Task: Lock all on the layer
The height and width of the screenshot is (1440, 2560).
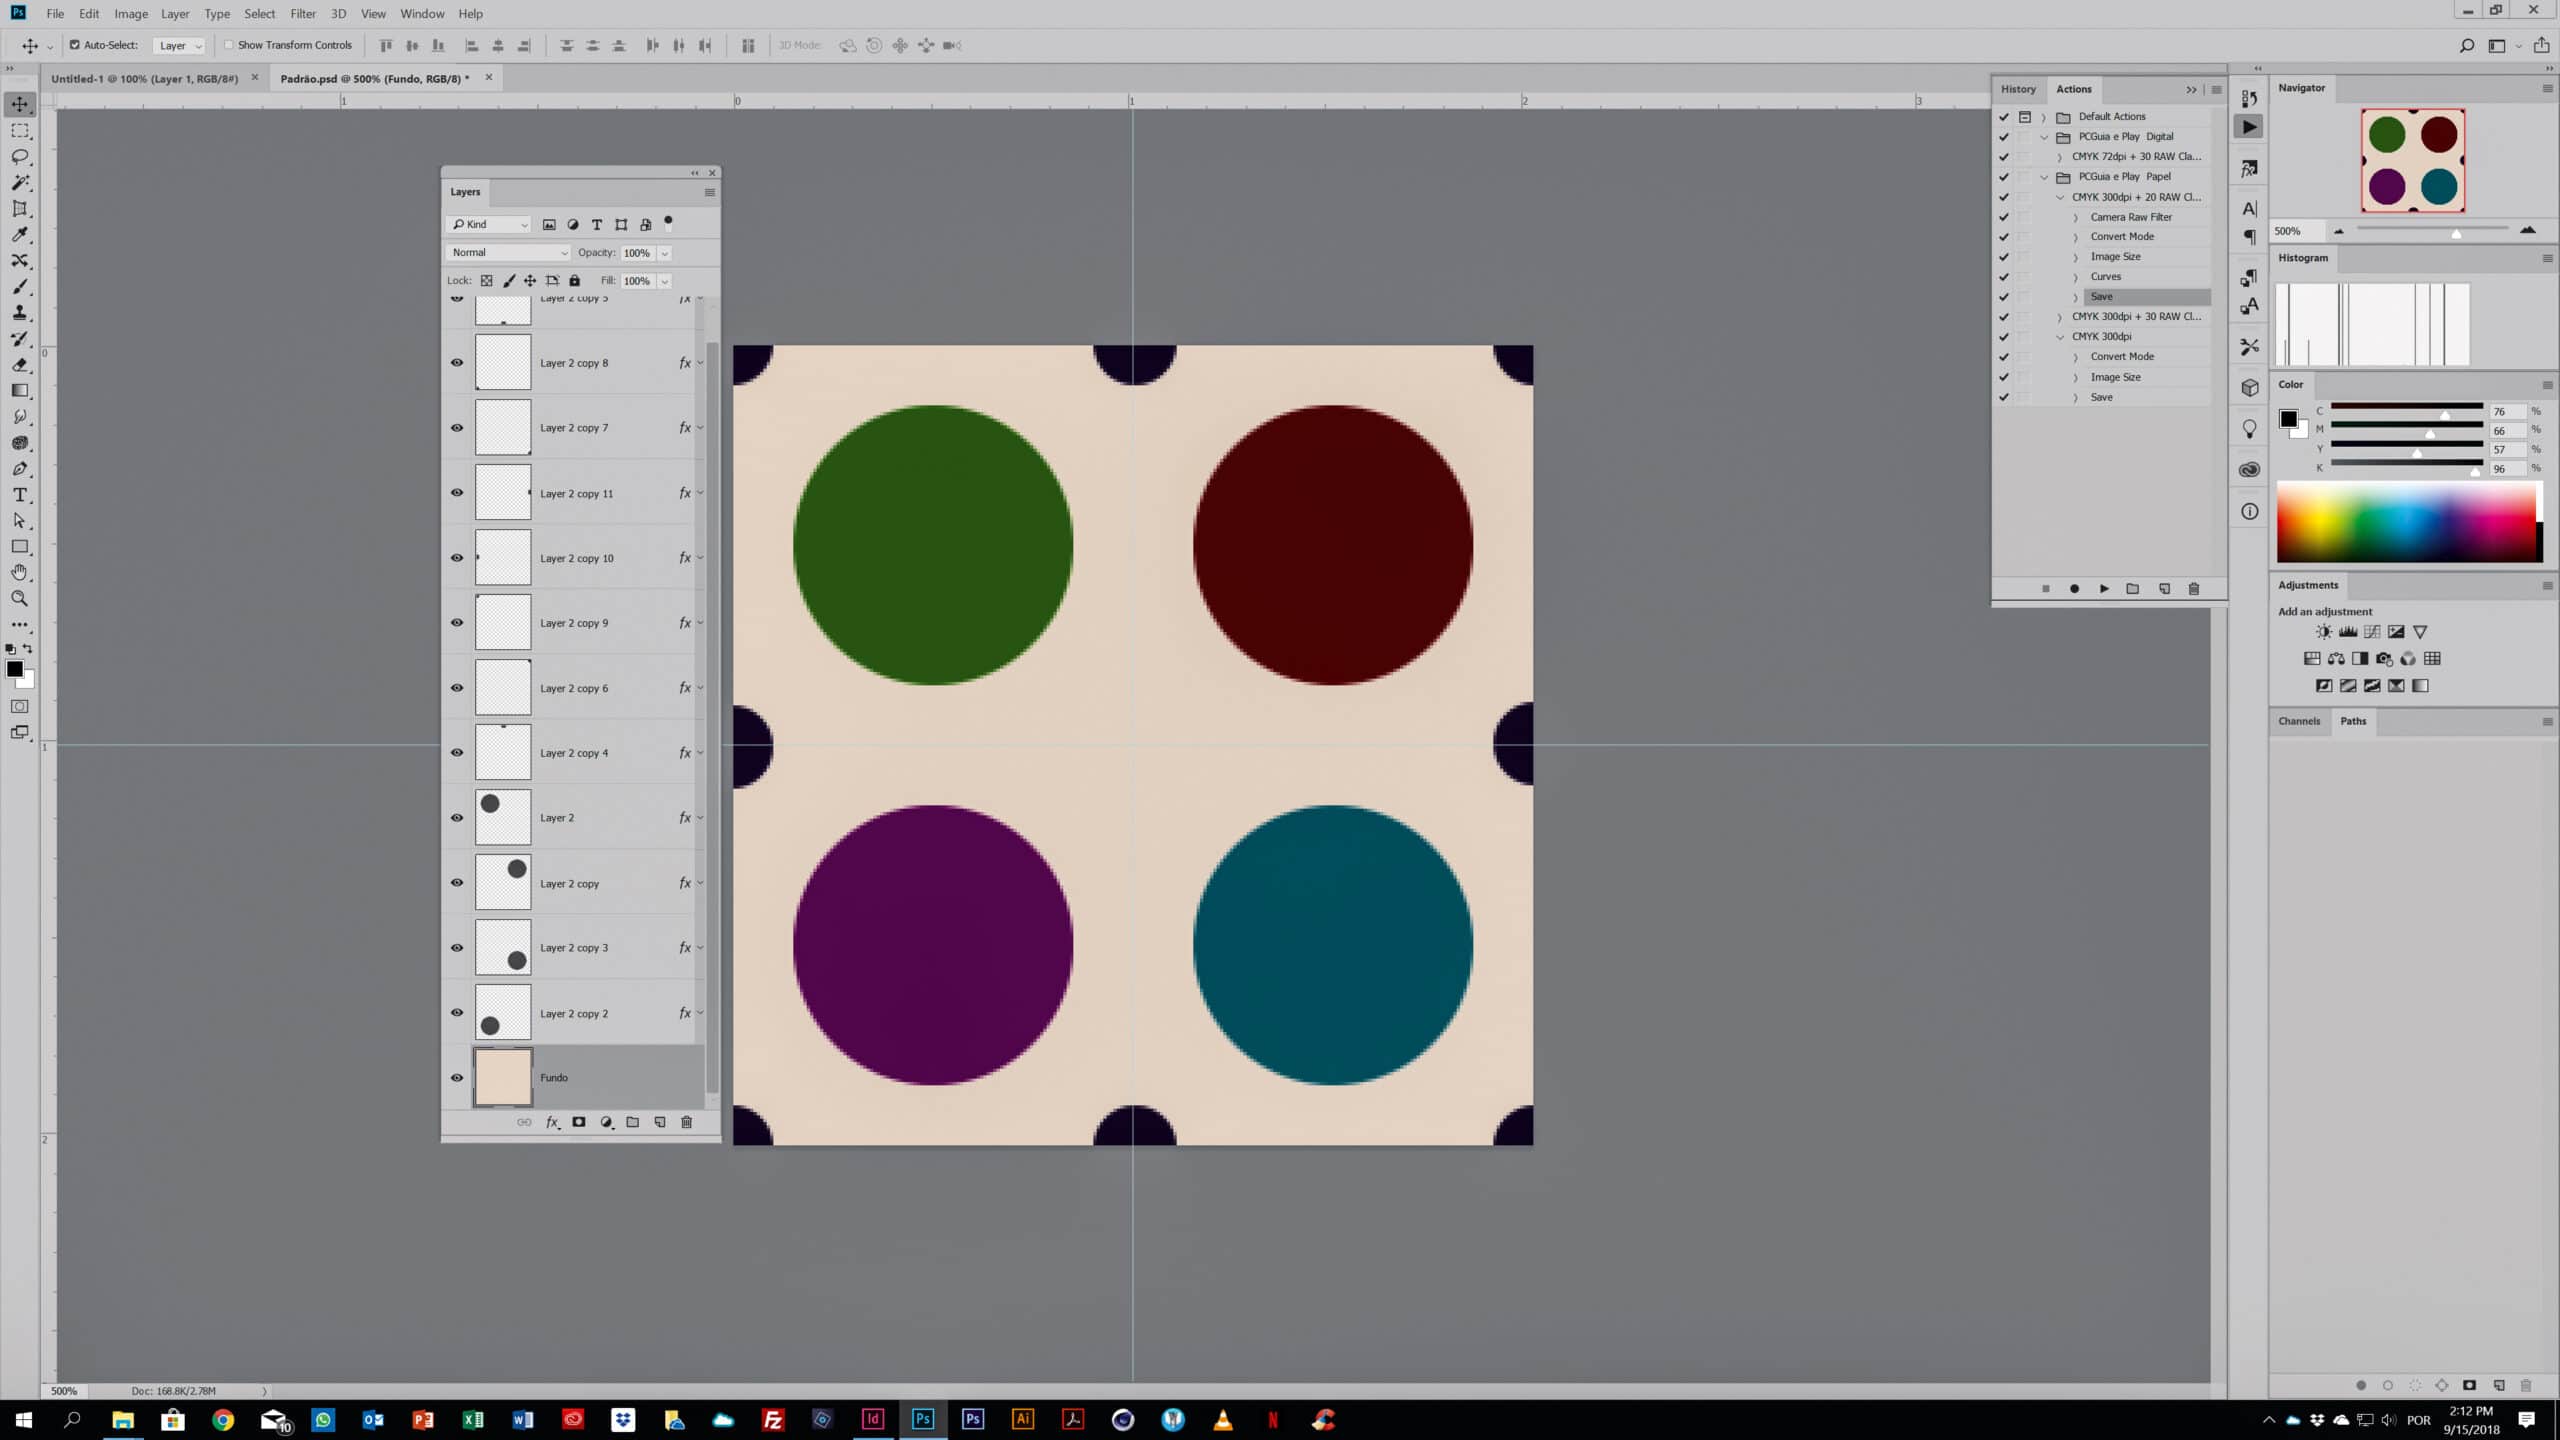Action: [x=575, y=281]
